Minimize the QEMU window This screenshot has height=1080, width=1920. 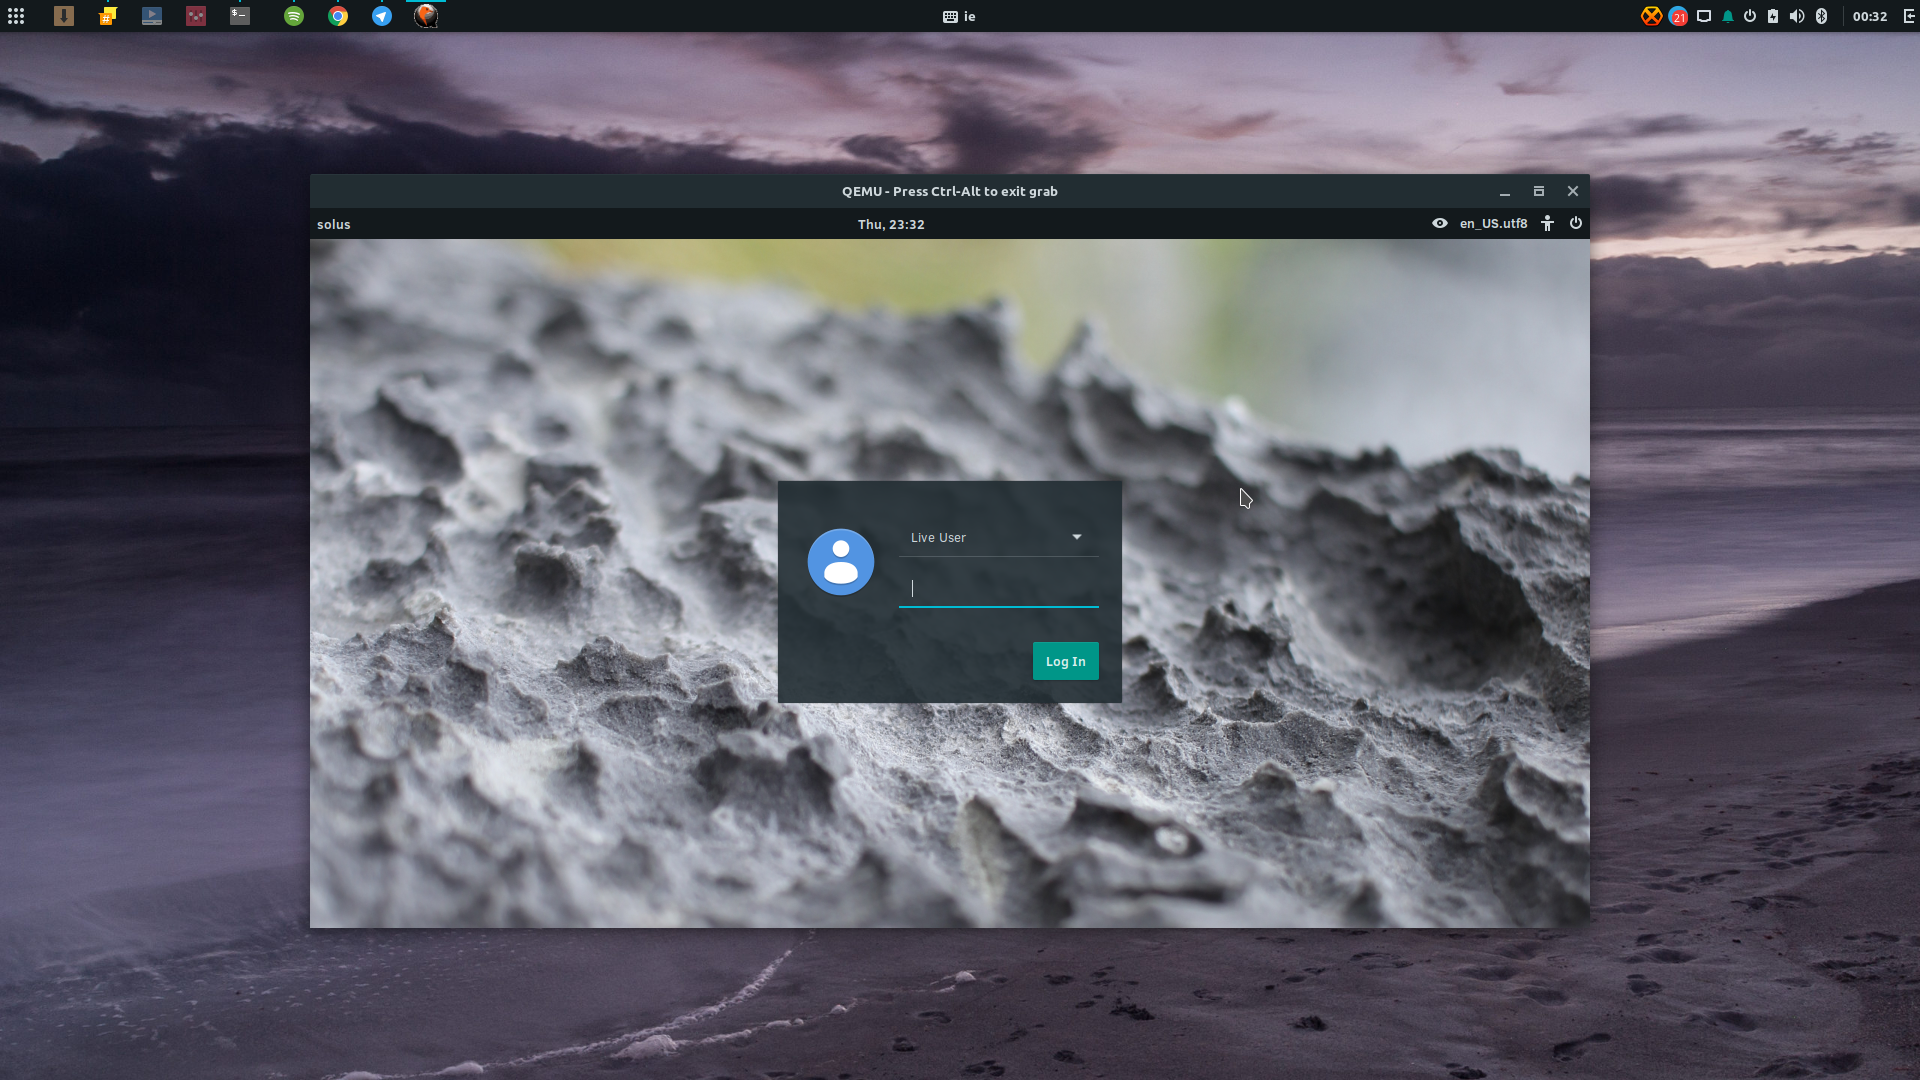(x=1505, y=191)
